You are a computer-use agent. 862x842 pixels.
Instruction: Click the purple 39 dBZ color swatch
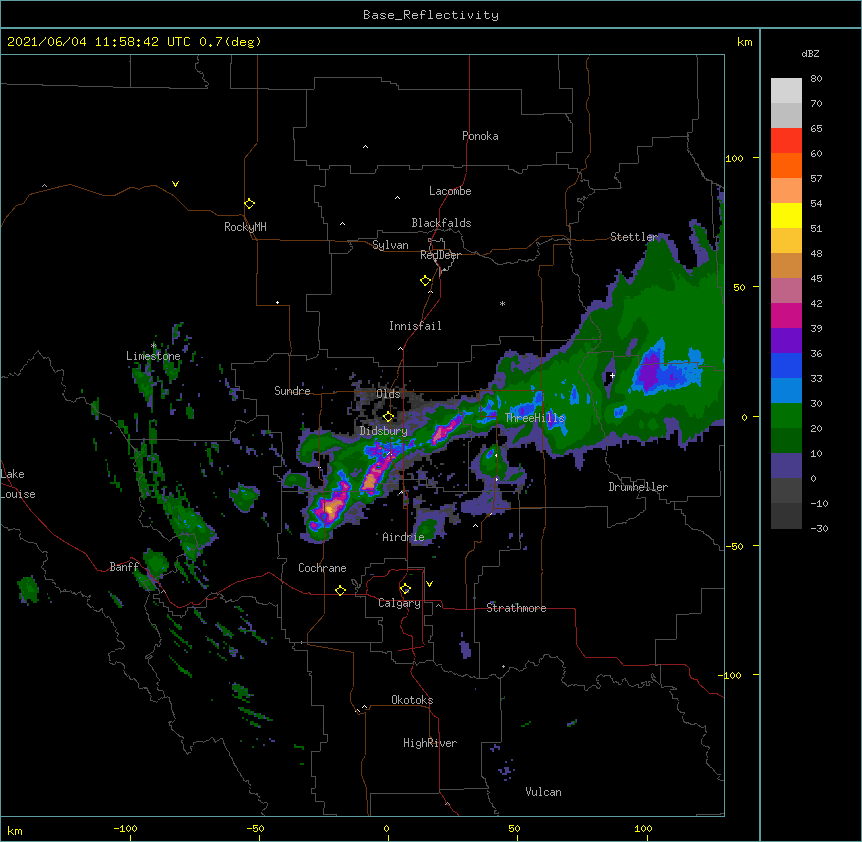click(786, 341)
